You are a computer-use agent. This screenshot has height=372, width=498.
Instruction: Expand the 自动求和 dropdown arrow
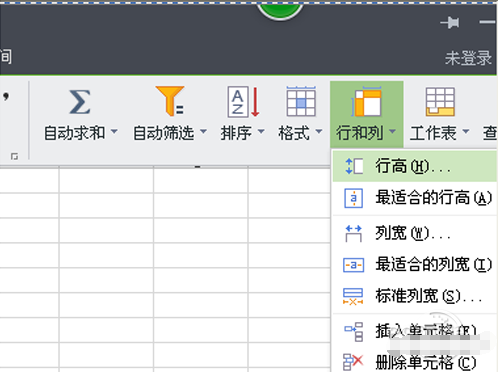point(114,131)
